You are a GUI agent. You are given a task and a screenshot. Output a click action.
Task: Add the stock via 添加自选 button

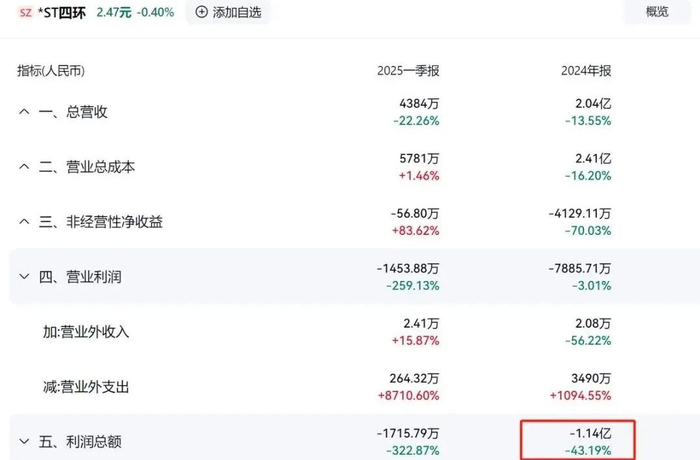pyautogui.click(x=228, y=12)
